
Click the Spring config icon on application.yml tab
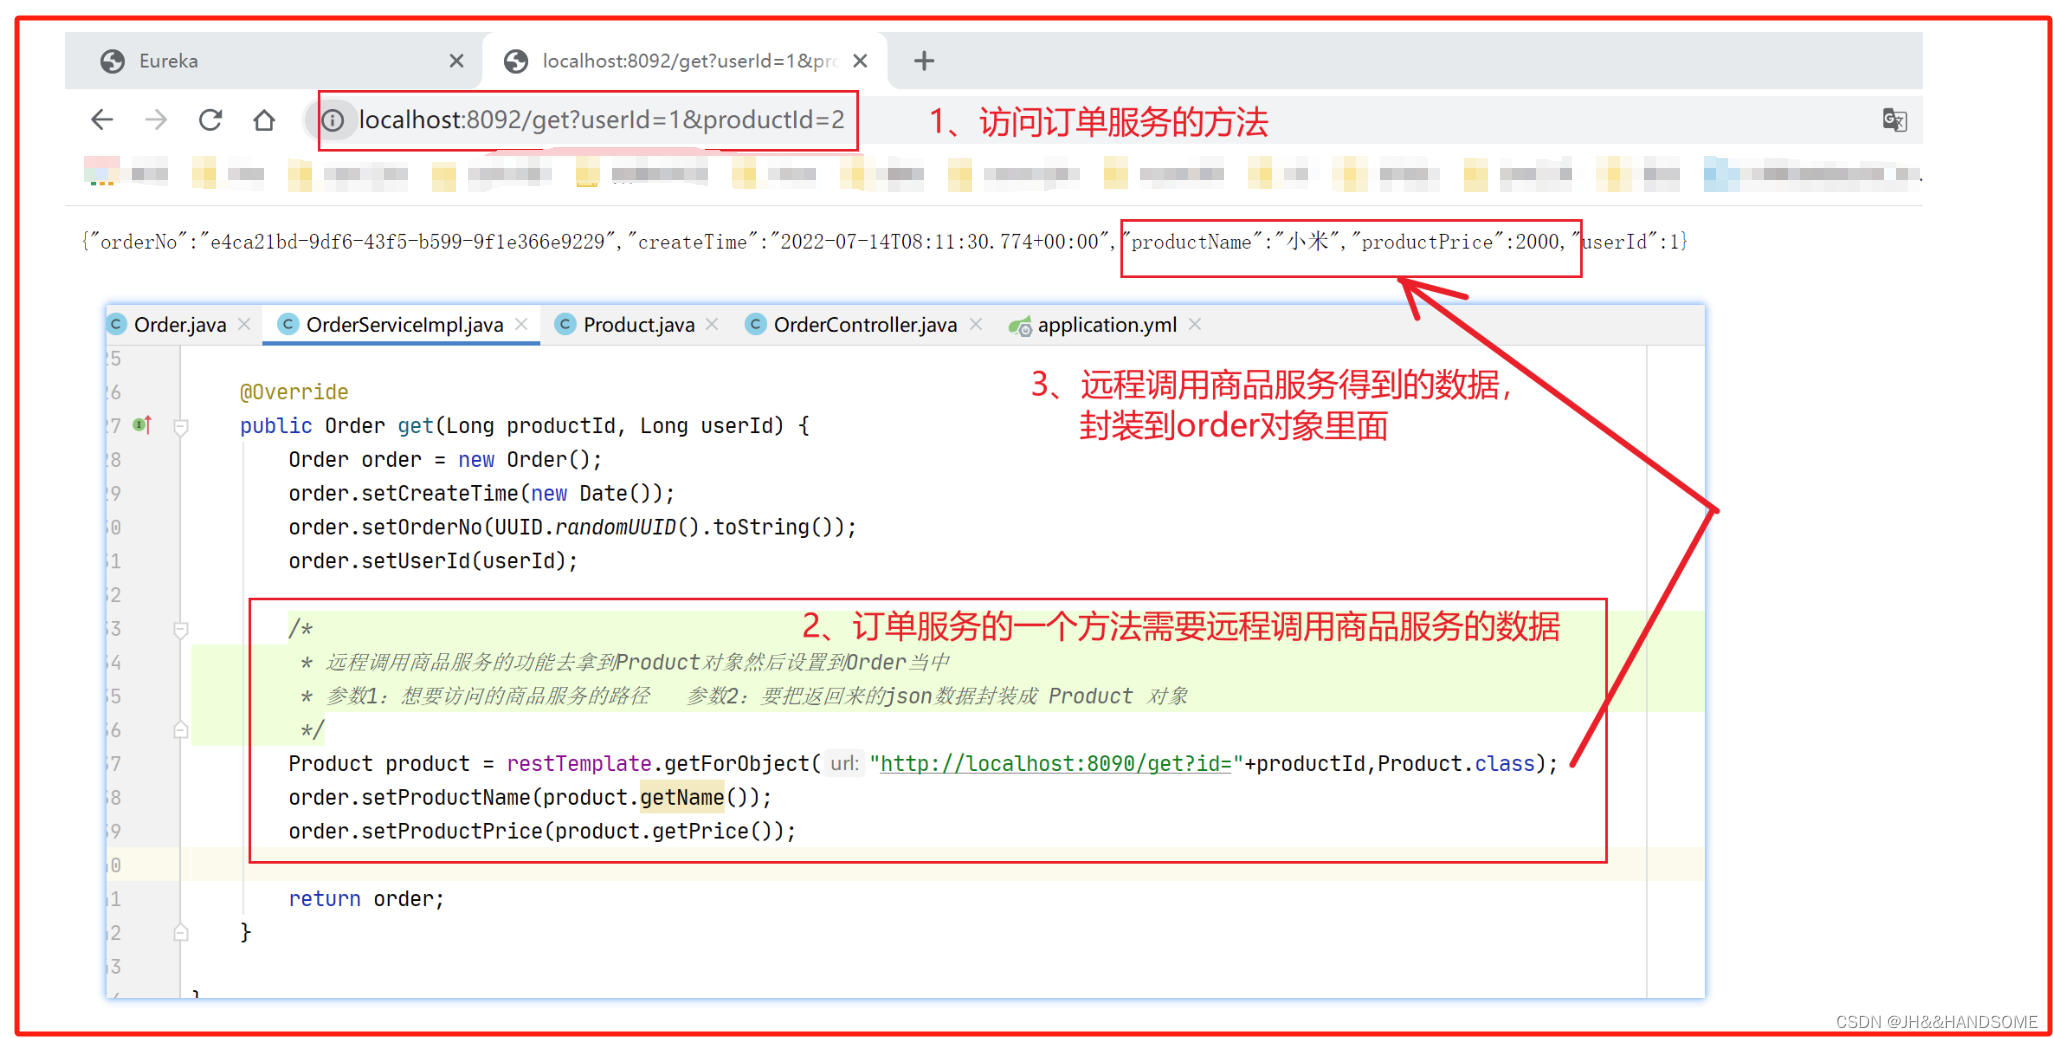tap(1020, 326)
